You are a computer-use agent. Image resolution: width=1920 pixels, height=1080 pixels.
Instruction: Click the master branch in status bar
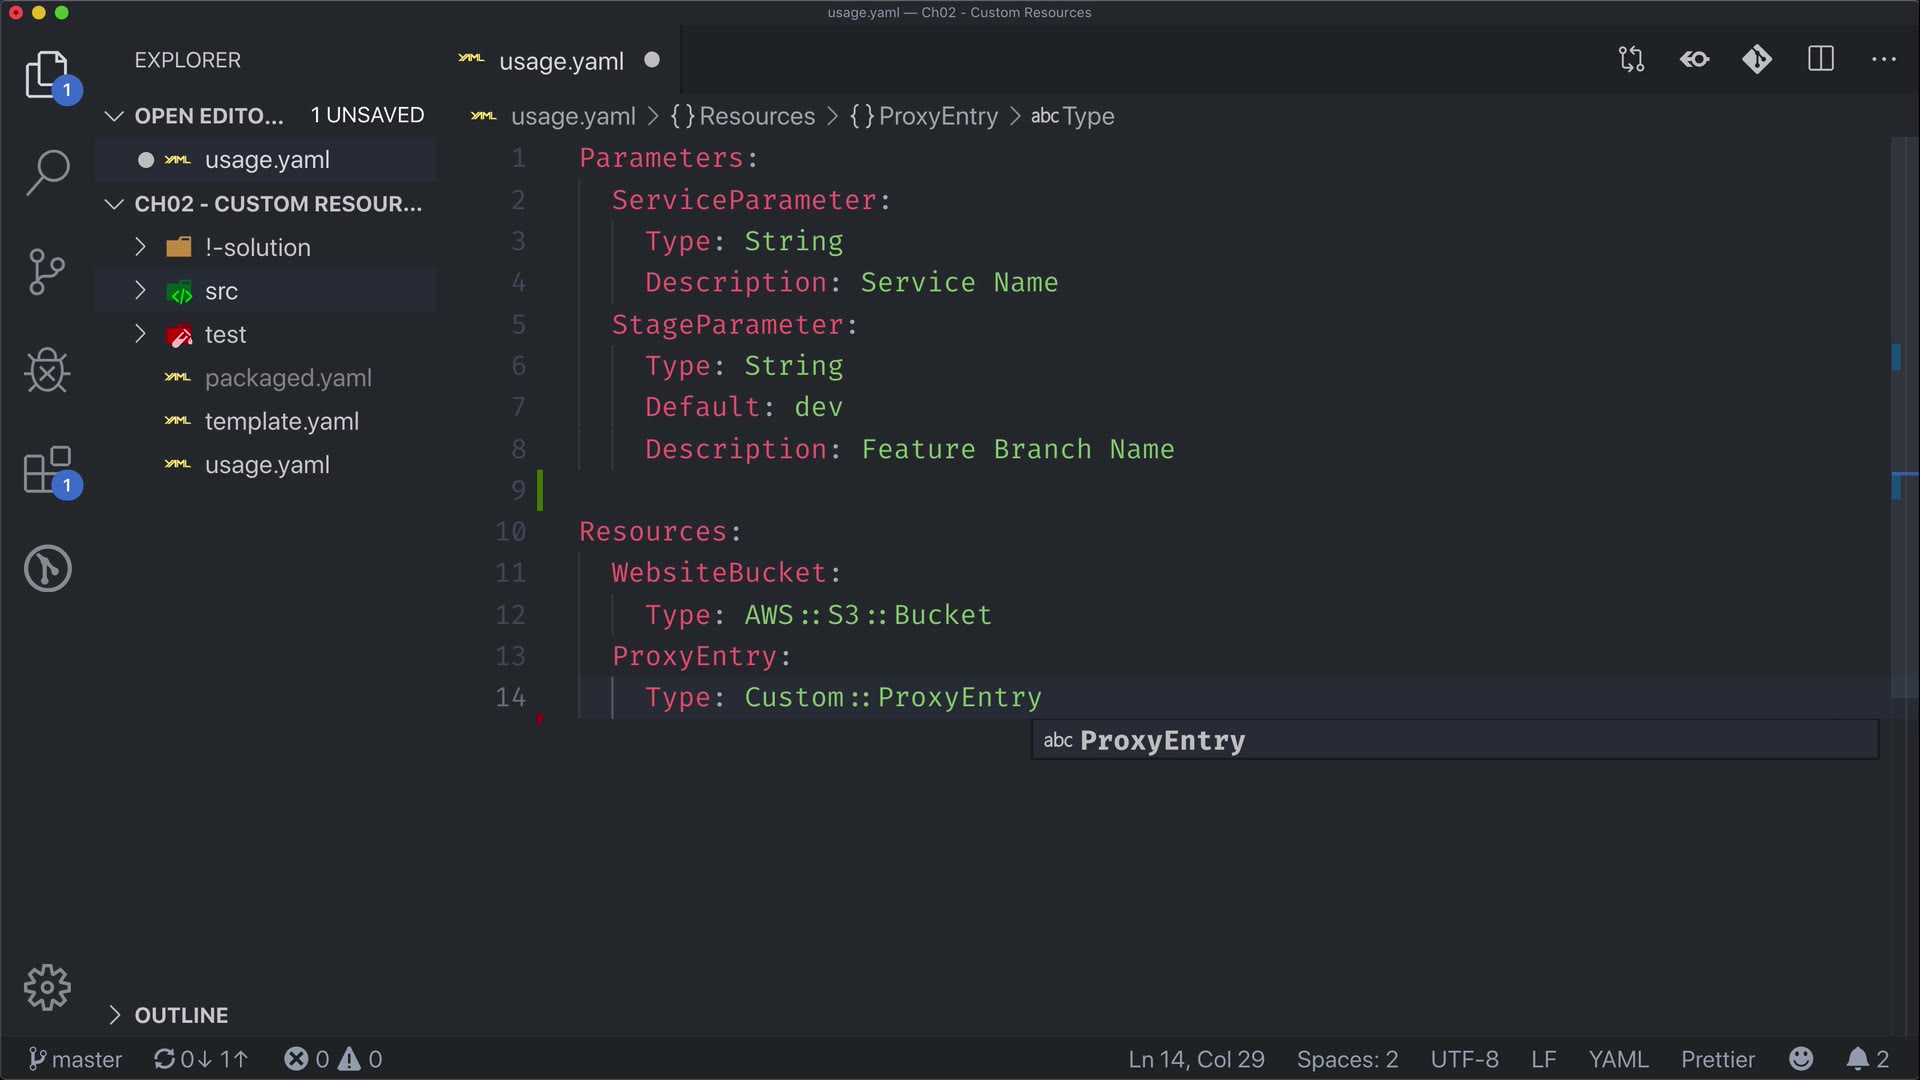pyautogui.click(x=75, y=1059)
